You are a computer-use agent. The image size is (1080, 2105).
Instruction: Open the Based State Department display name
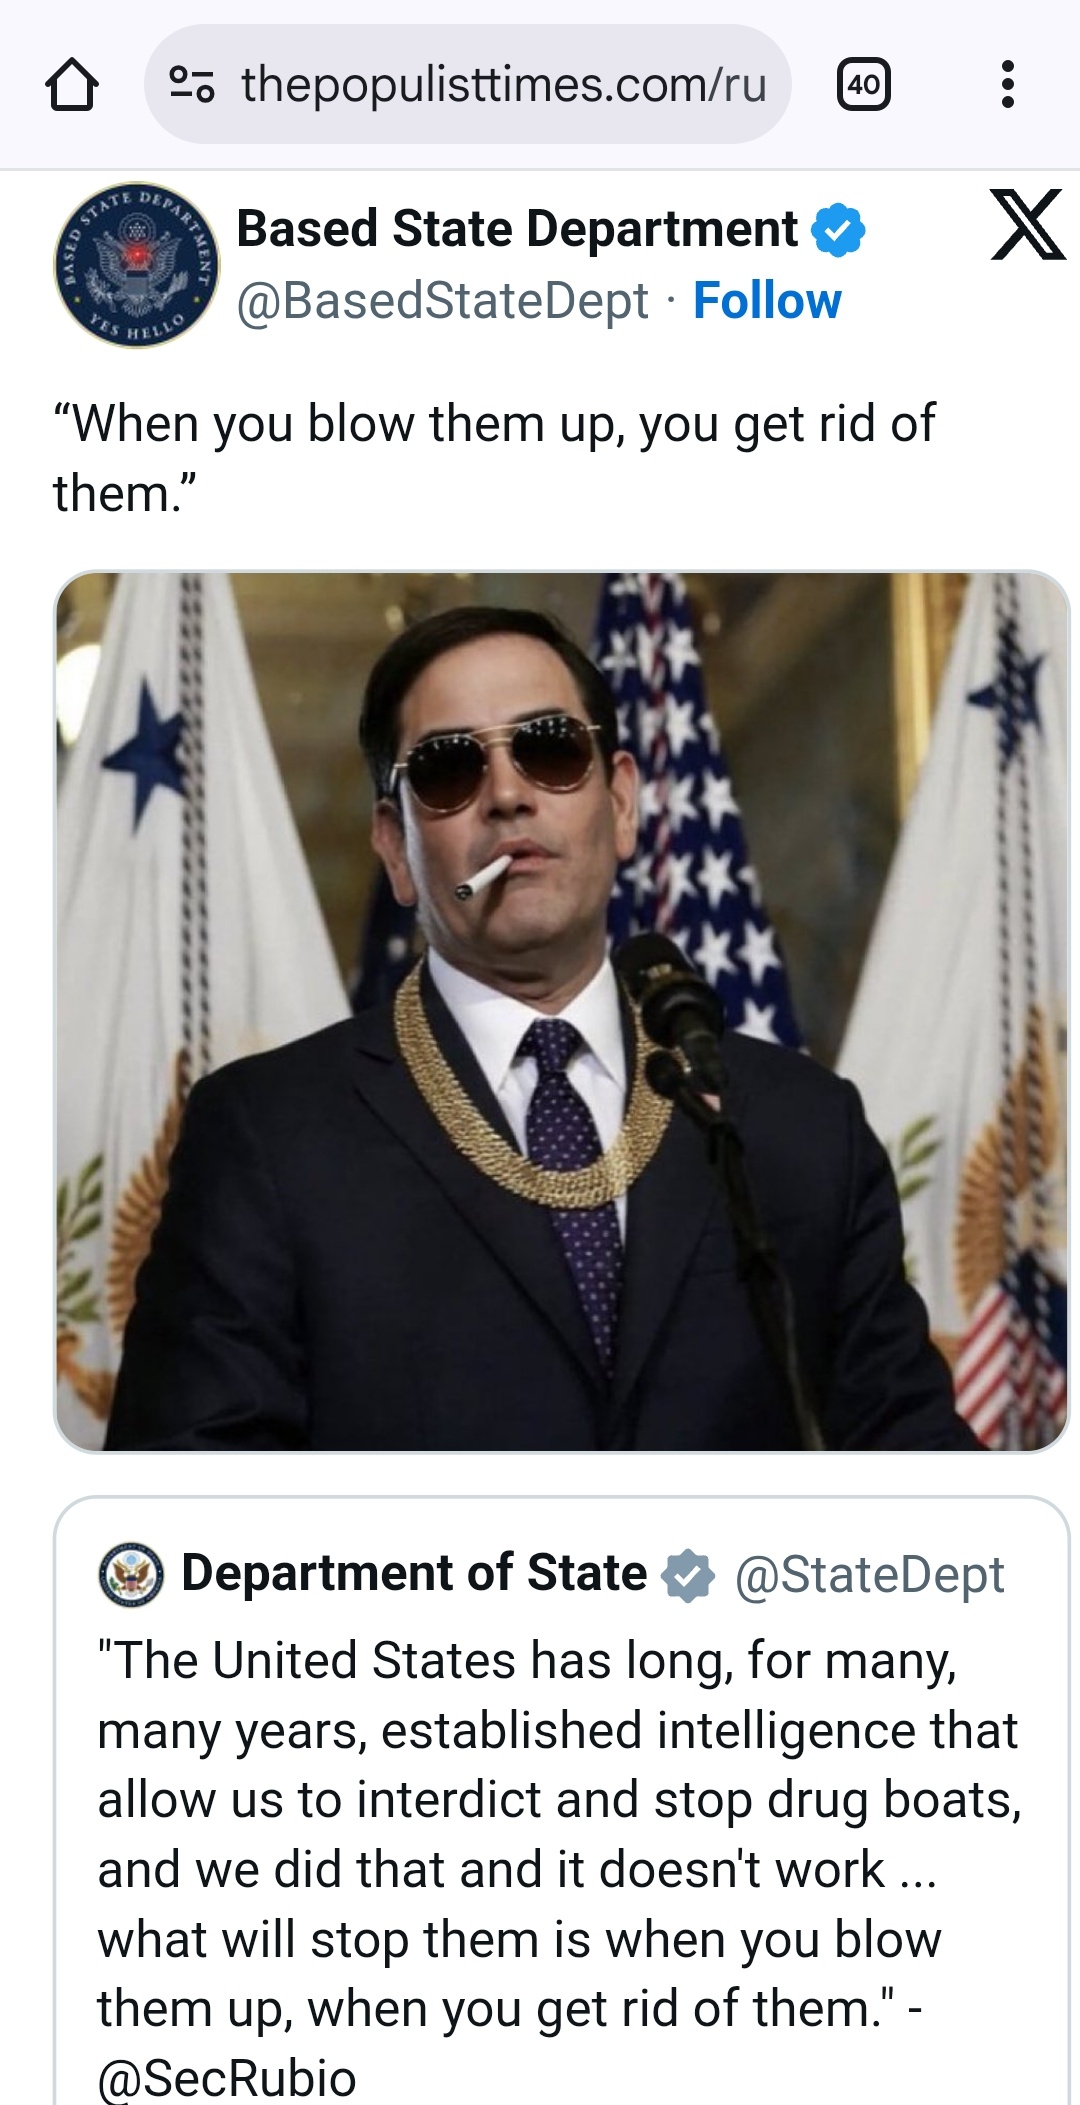[x=516, y=229]
